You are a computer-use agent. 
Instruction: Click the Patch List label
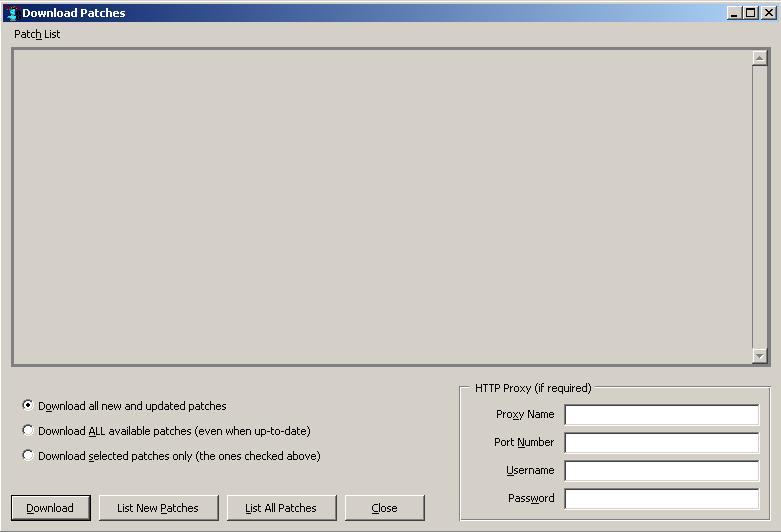[x=37, y=34]
